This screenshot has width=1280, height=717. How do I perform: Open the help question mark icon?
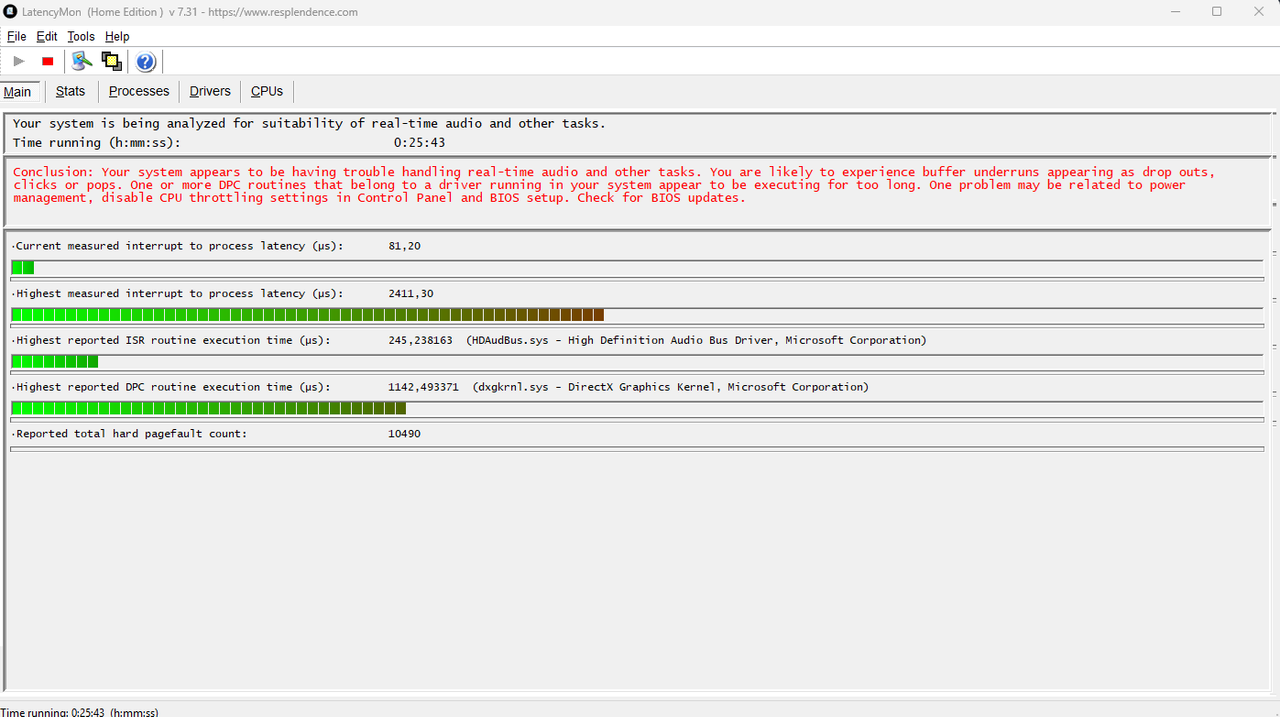[x=146, y=62]
